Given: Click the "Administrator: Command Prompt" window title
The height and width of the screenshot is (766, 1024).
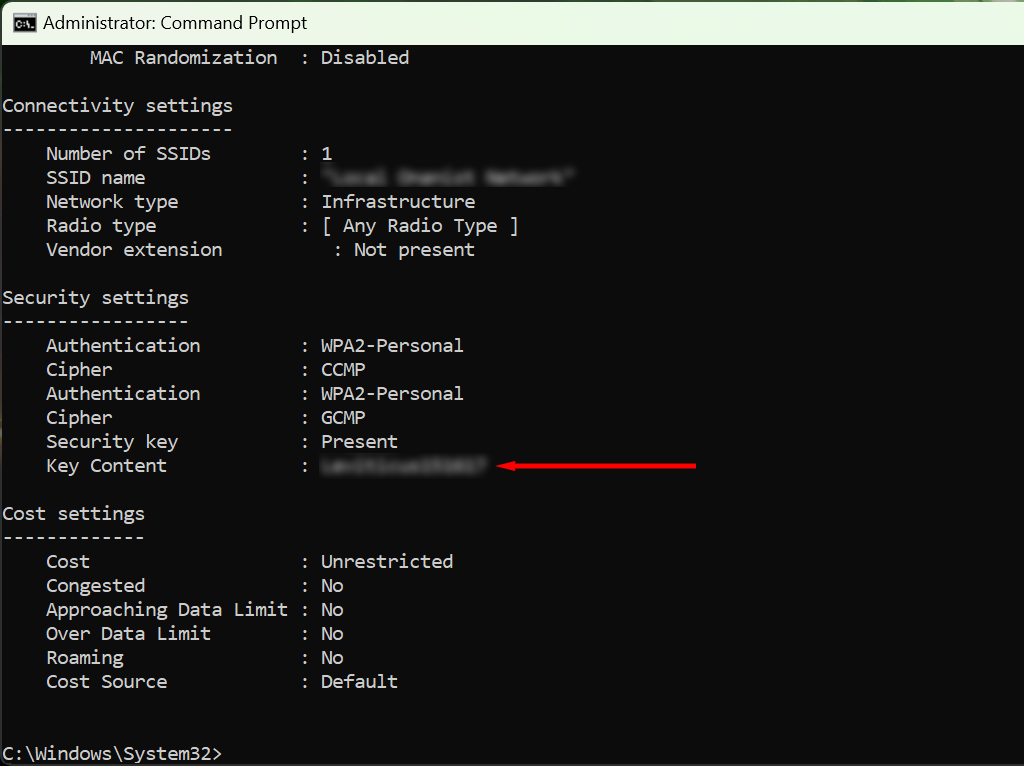Looking at the screenshot, I should tap(175, 22).
